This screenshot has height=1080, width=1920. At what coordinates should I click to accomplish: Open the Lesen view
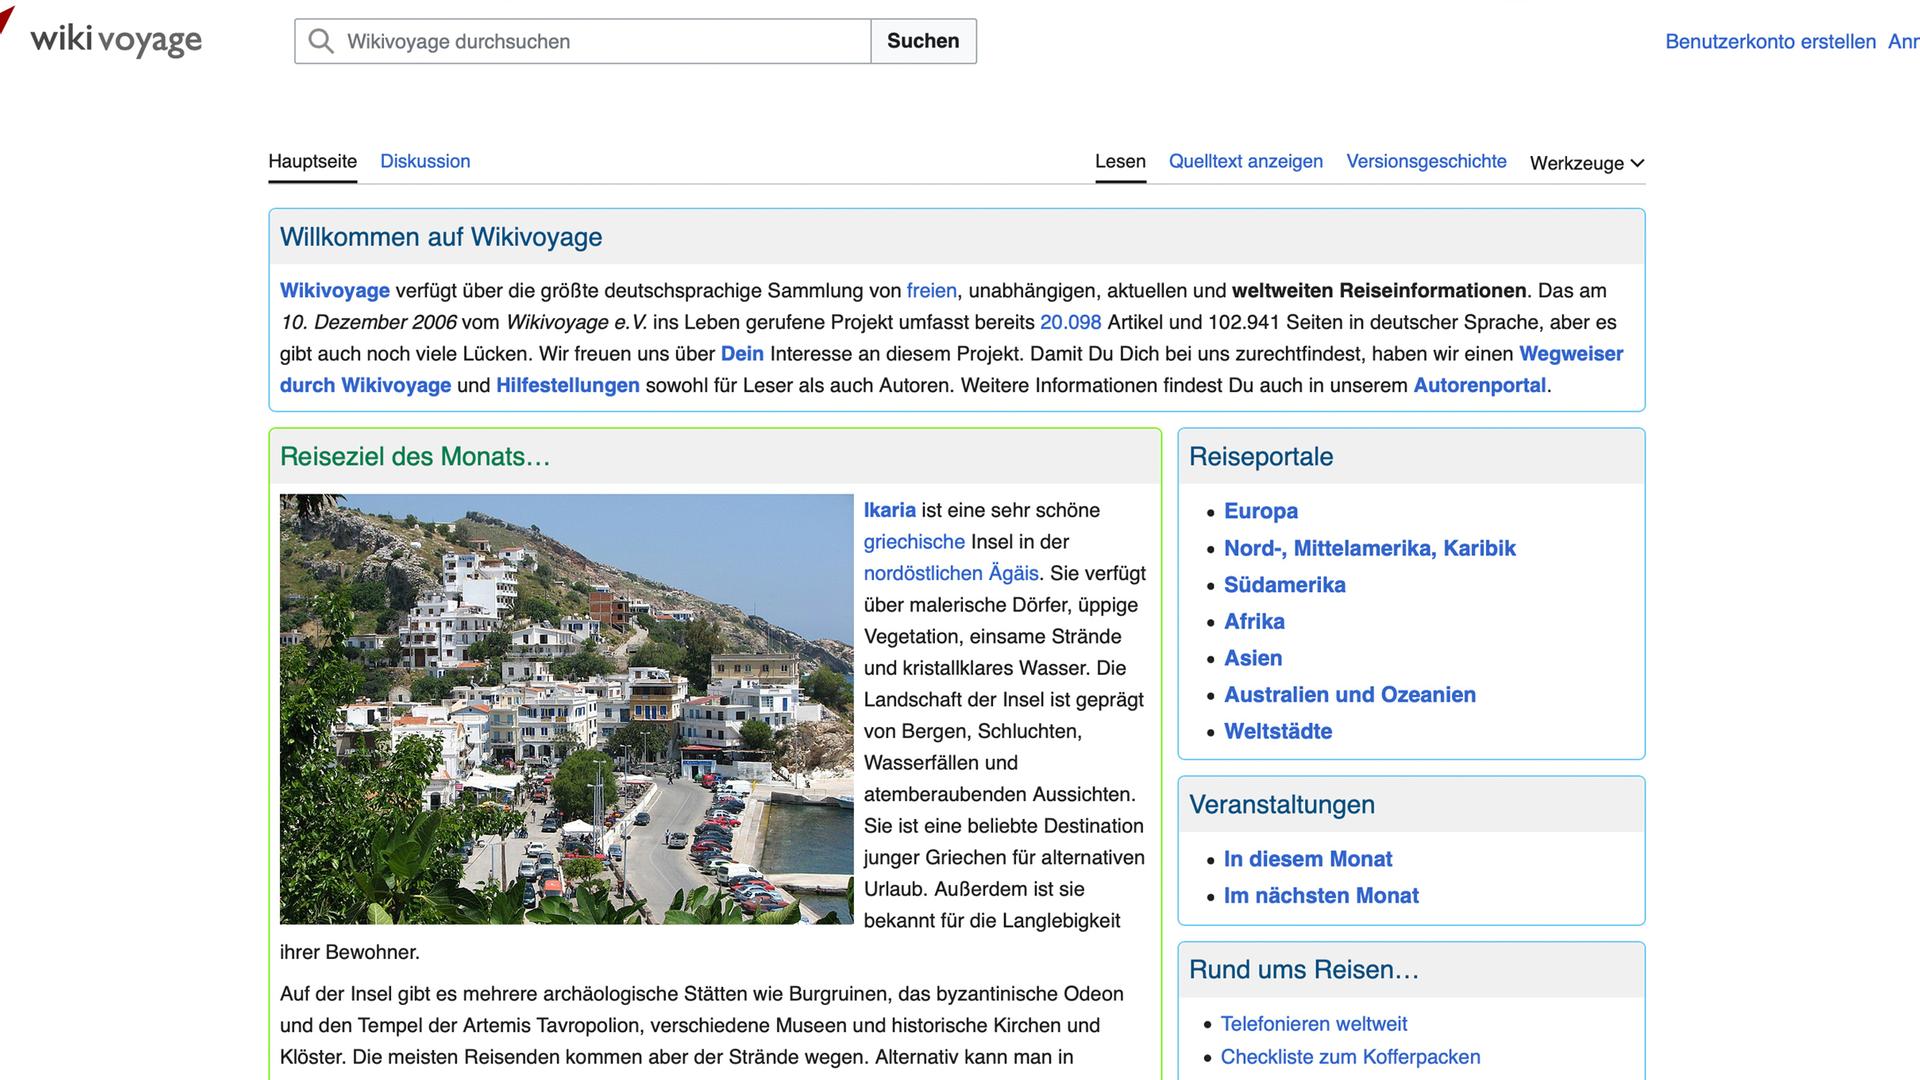(1119, 161)
